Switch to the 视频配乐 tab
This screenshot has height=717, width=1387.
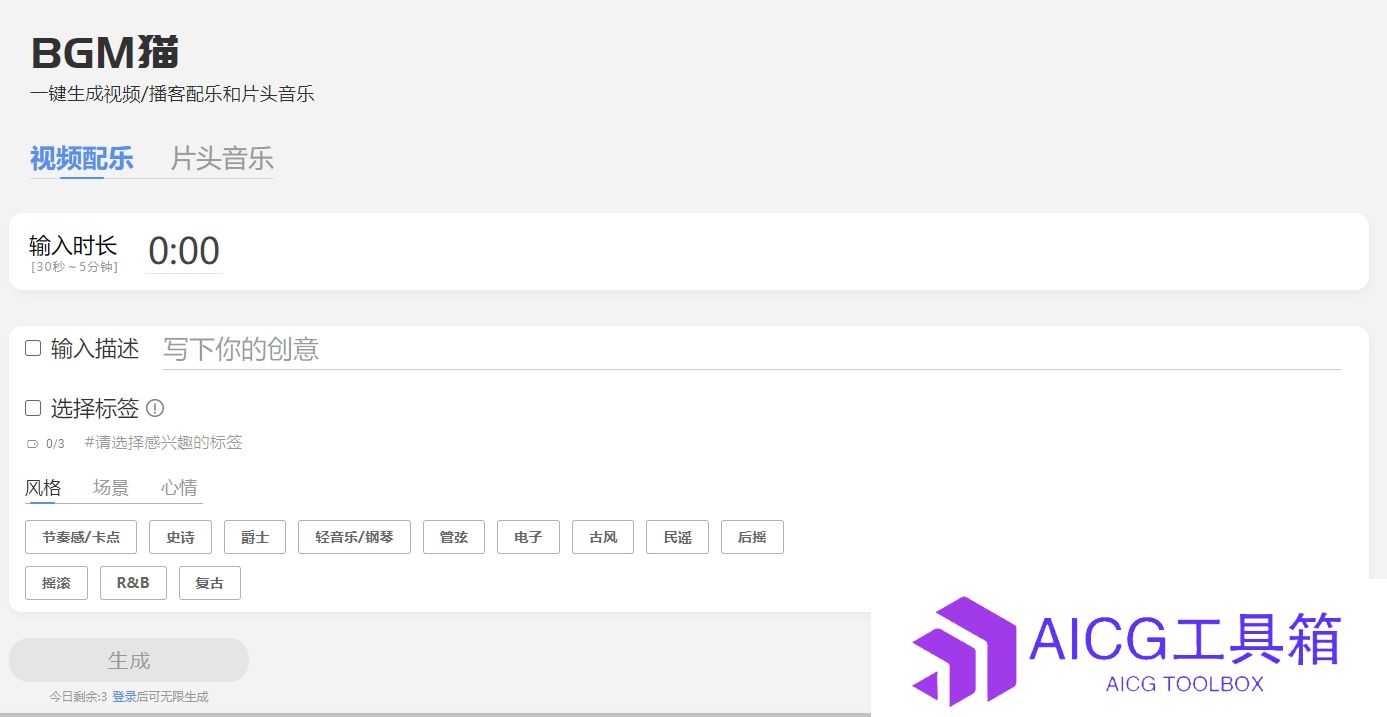point(81,159)
